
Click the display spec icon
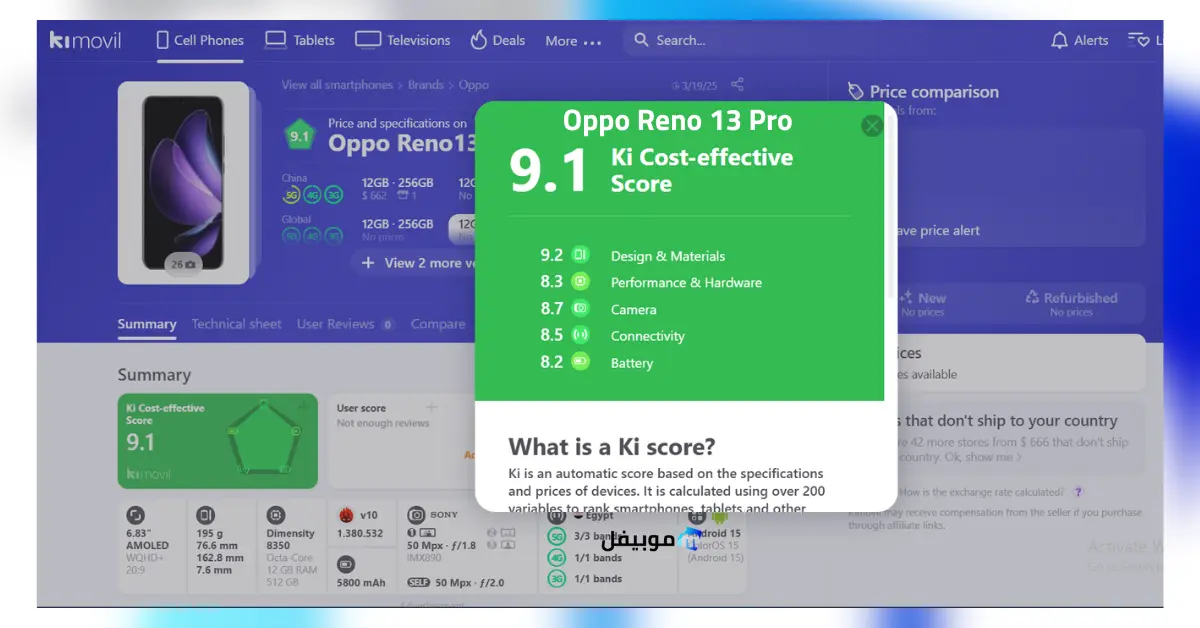click(x=135, y=515)
